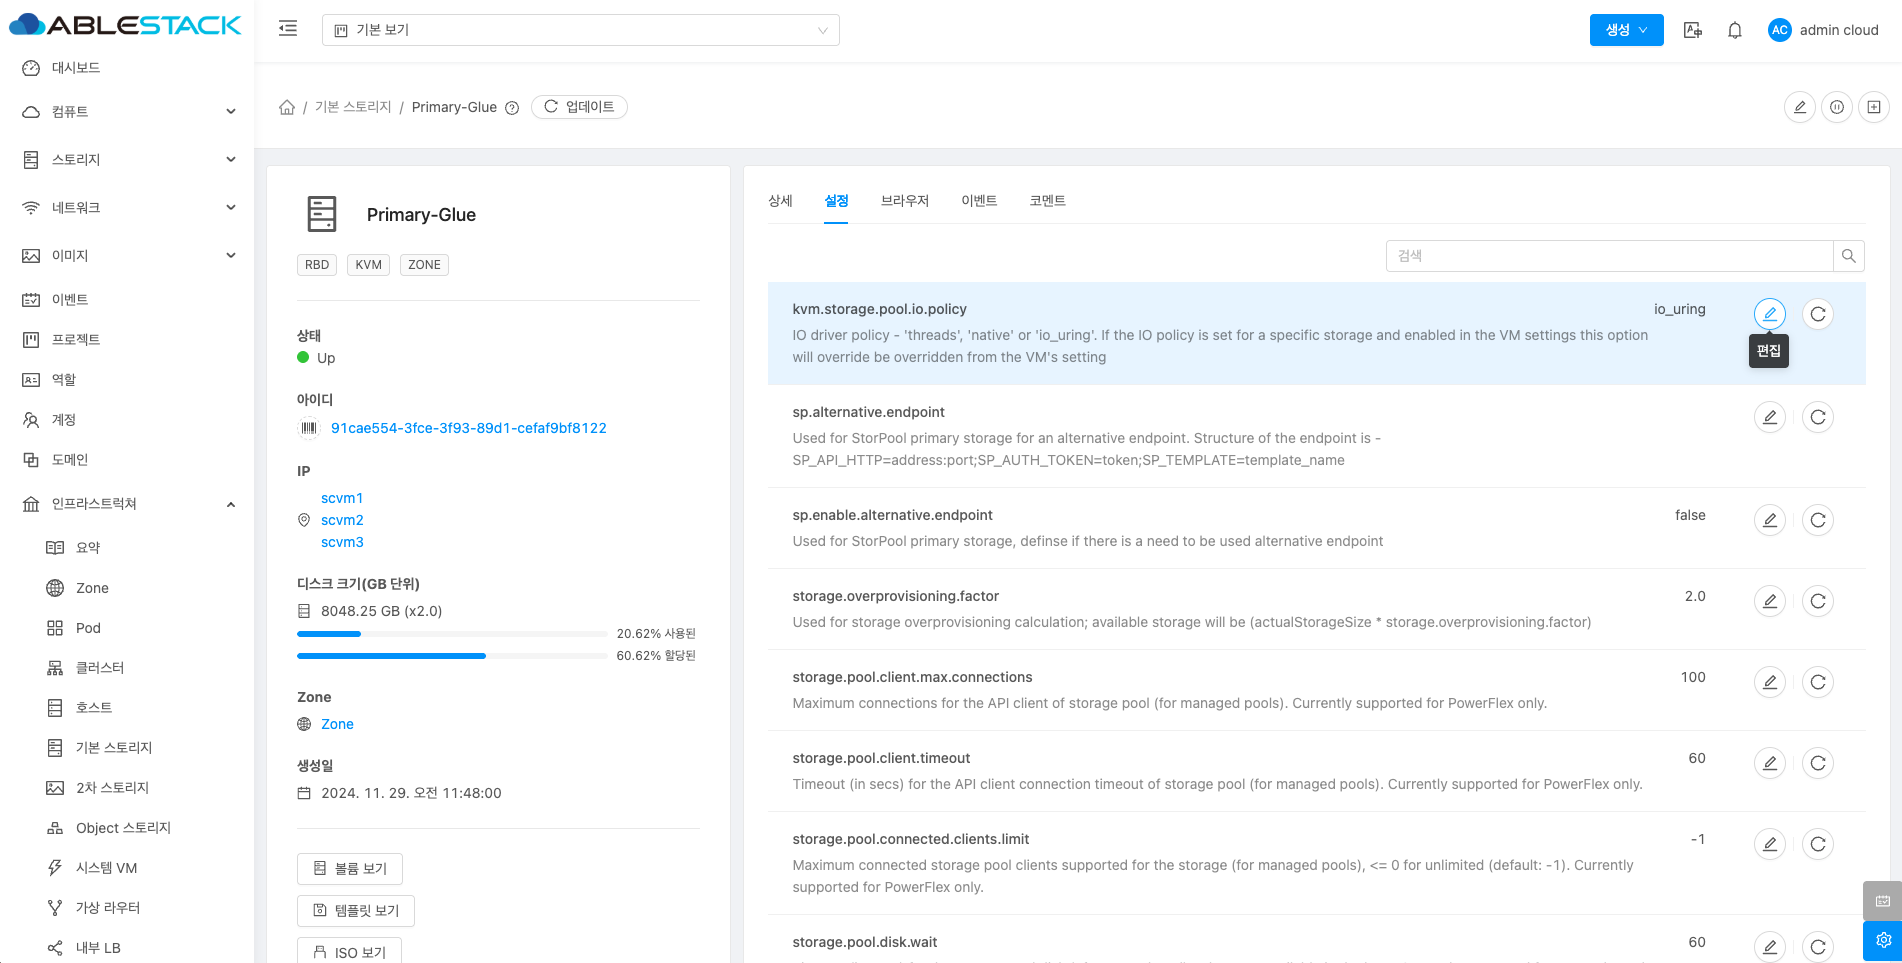
Task: Edit the storage.overprovisioning.factor setting
Action: 1769,601
